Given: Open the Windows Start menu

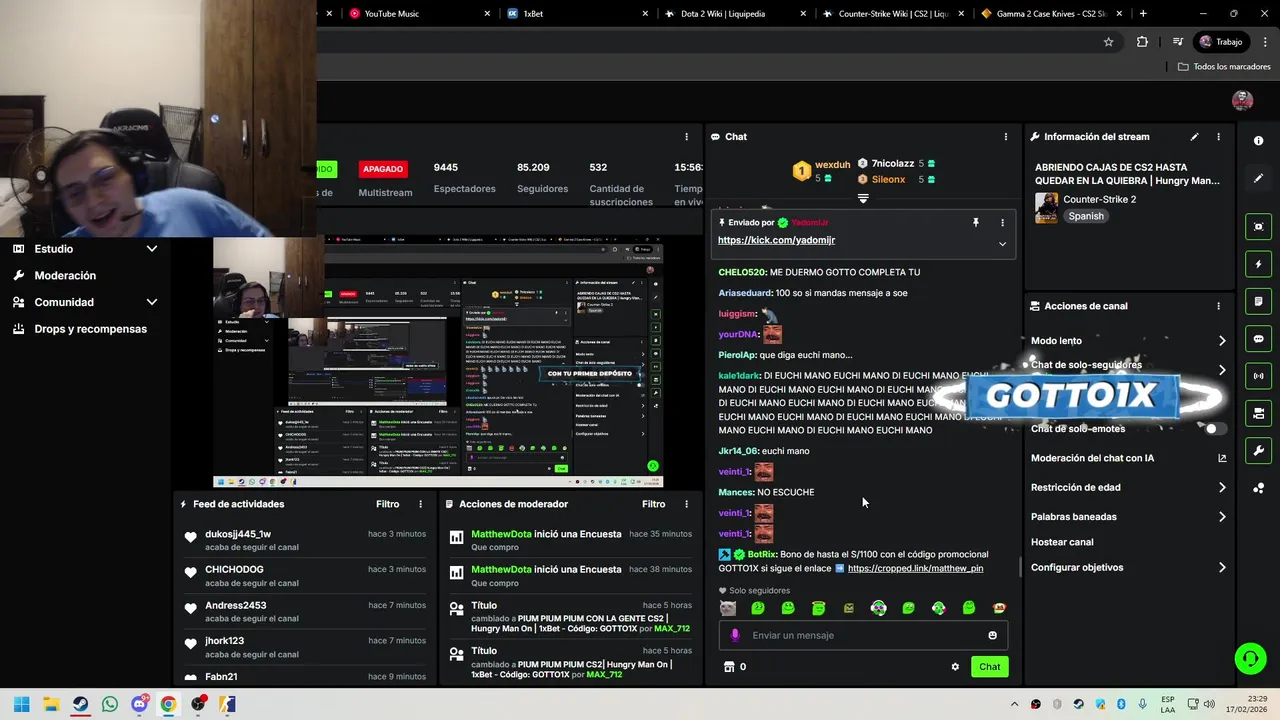Looking at the screenshot, I should click(x=21, y=704).
